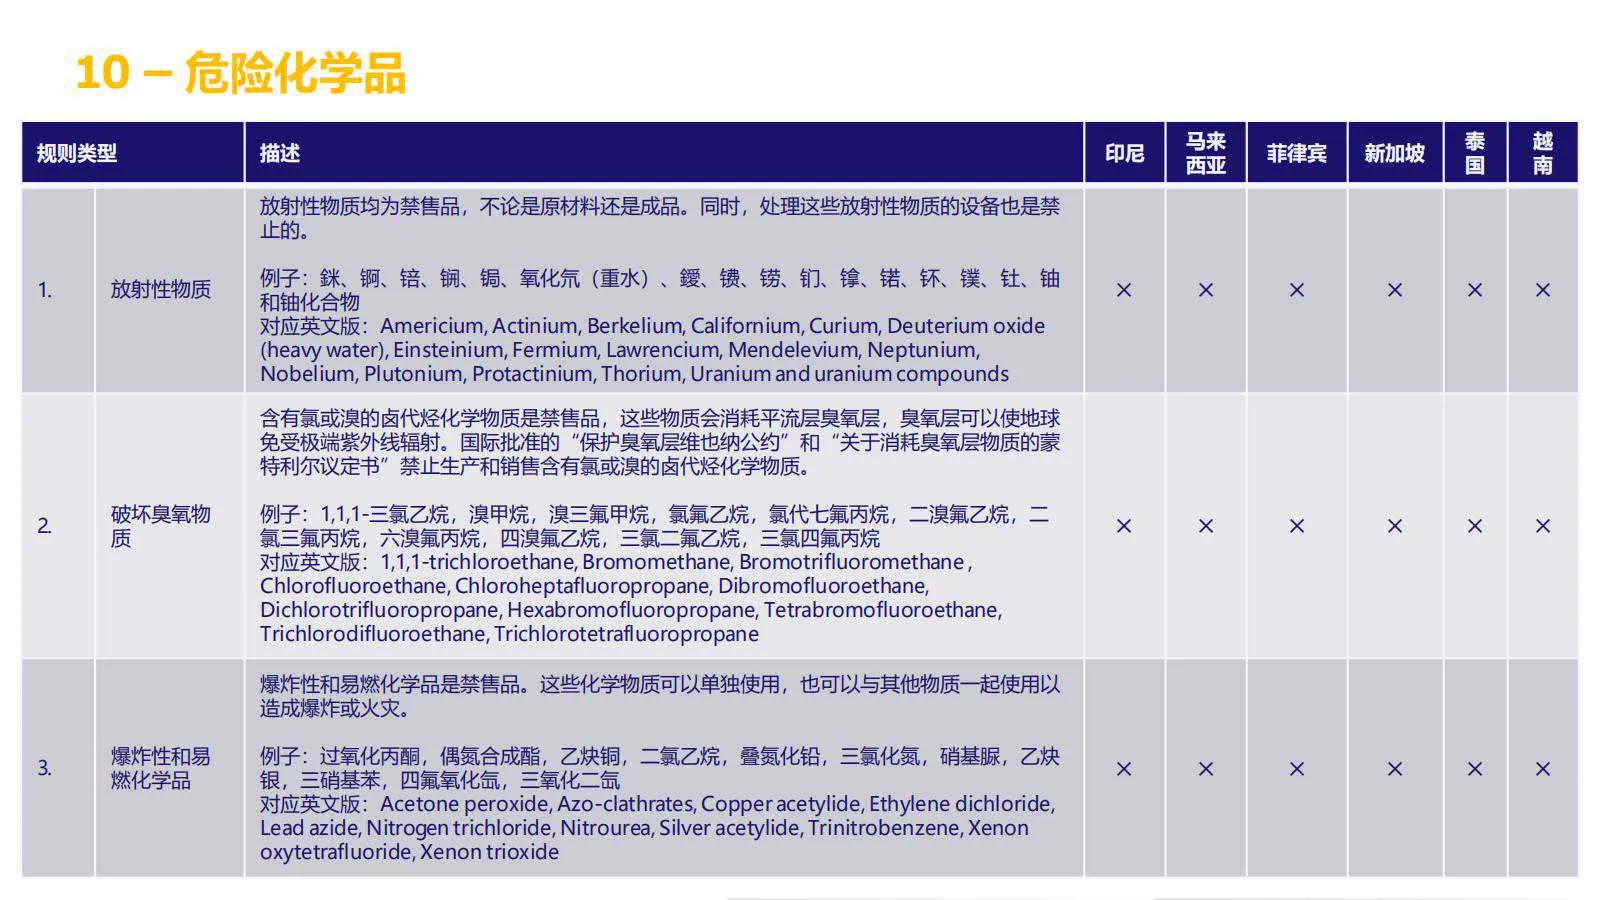Toggle the × mark under 泰国 for 爆炸性和易燃化学品

click(1473, 768)
